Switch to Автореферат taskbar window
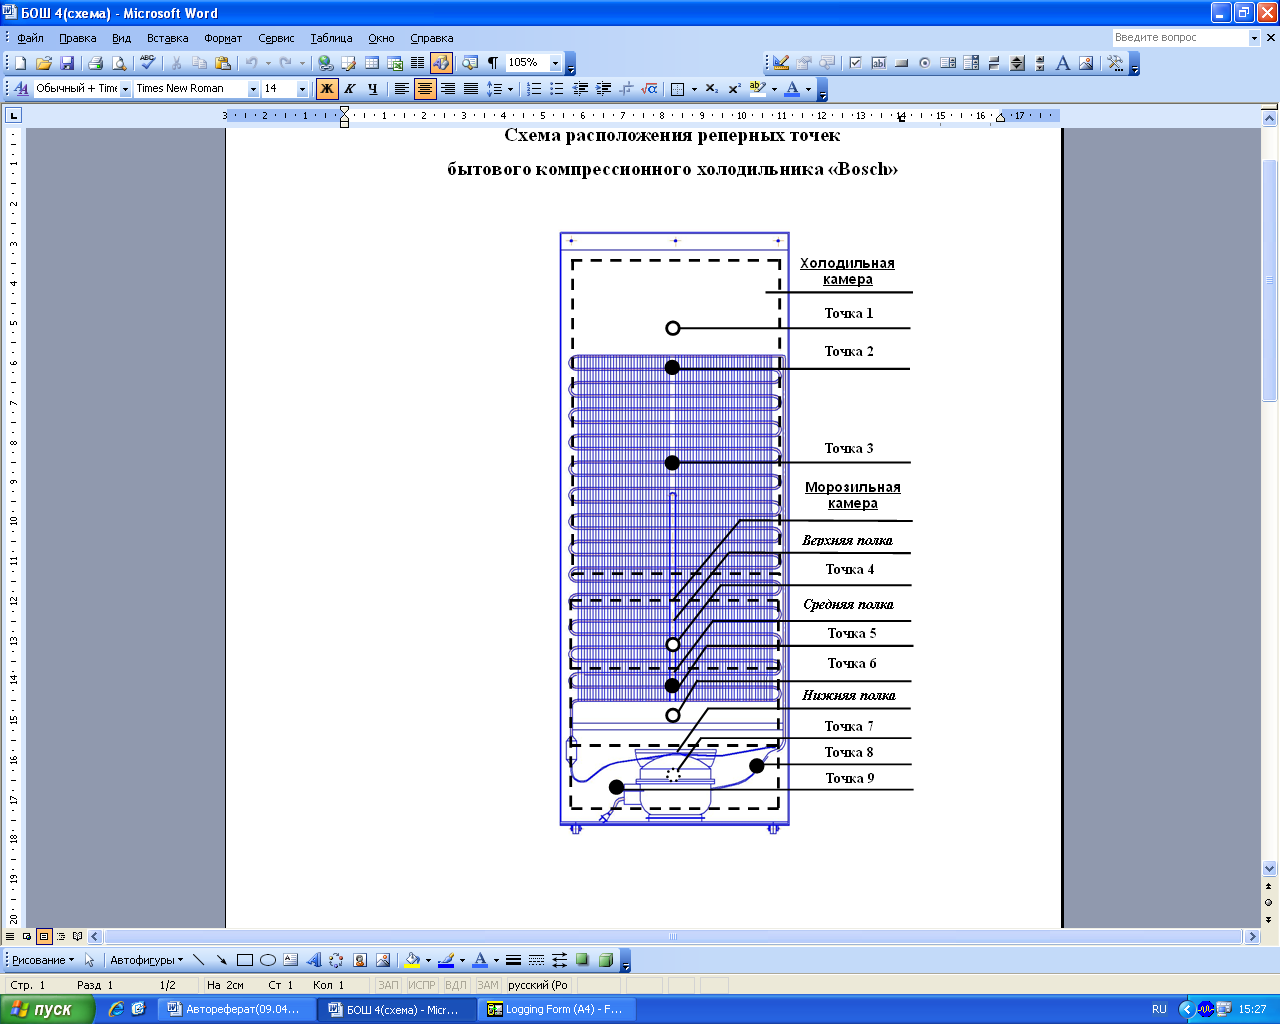Screen dimensions: 1280x1024 coord(236,1009)
